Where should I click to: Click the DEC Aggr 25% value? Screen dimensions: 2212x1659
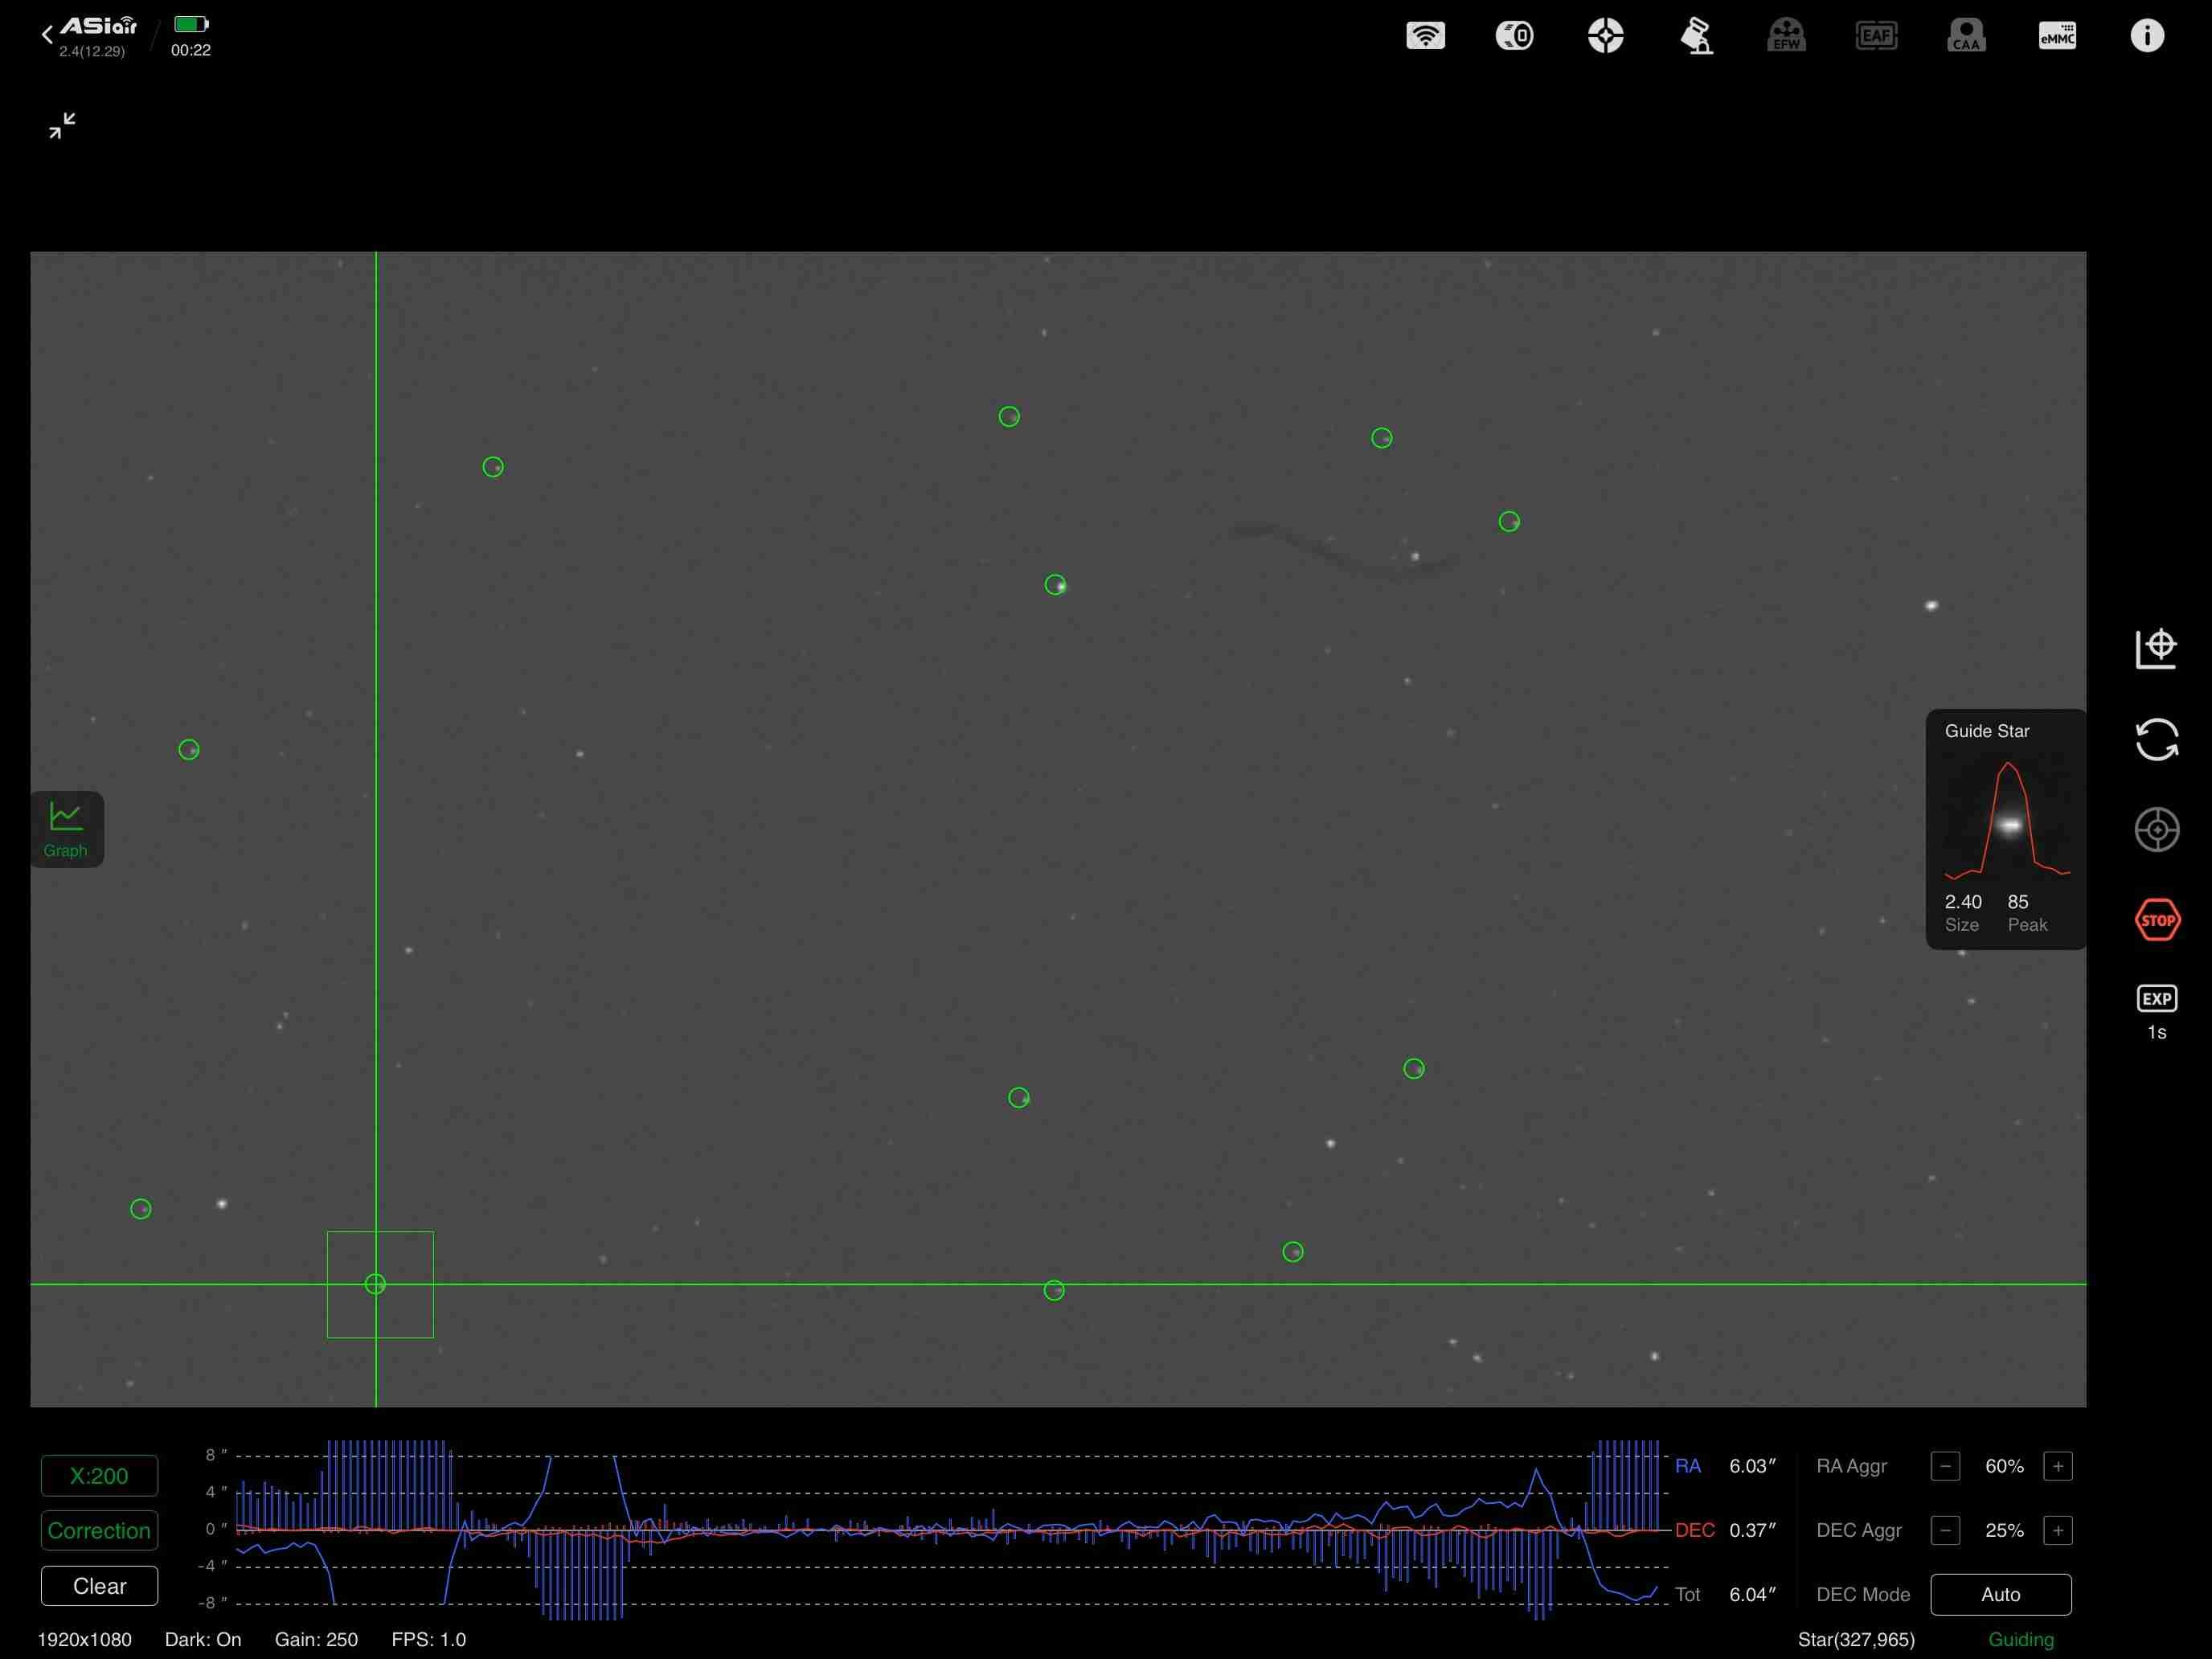(2004, 1531)
